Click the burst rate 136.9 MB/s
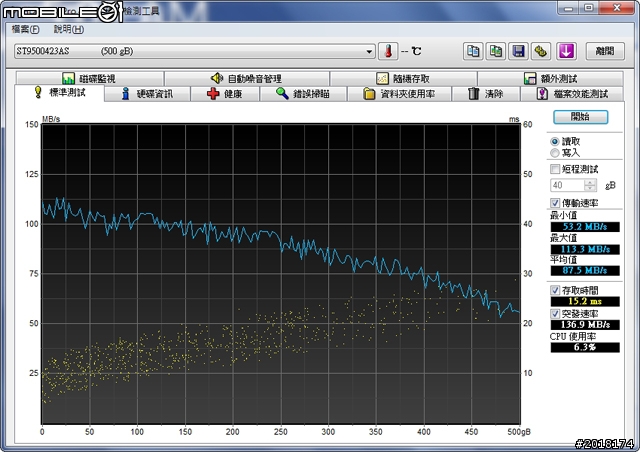This screenshot has width=640, height=452. click(x=585, y=325)
